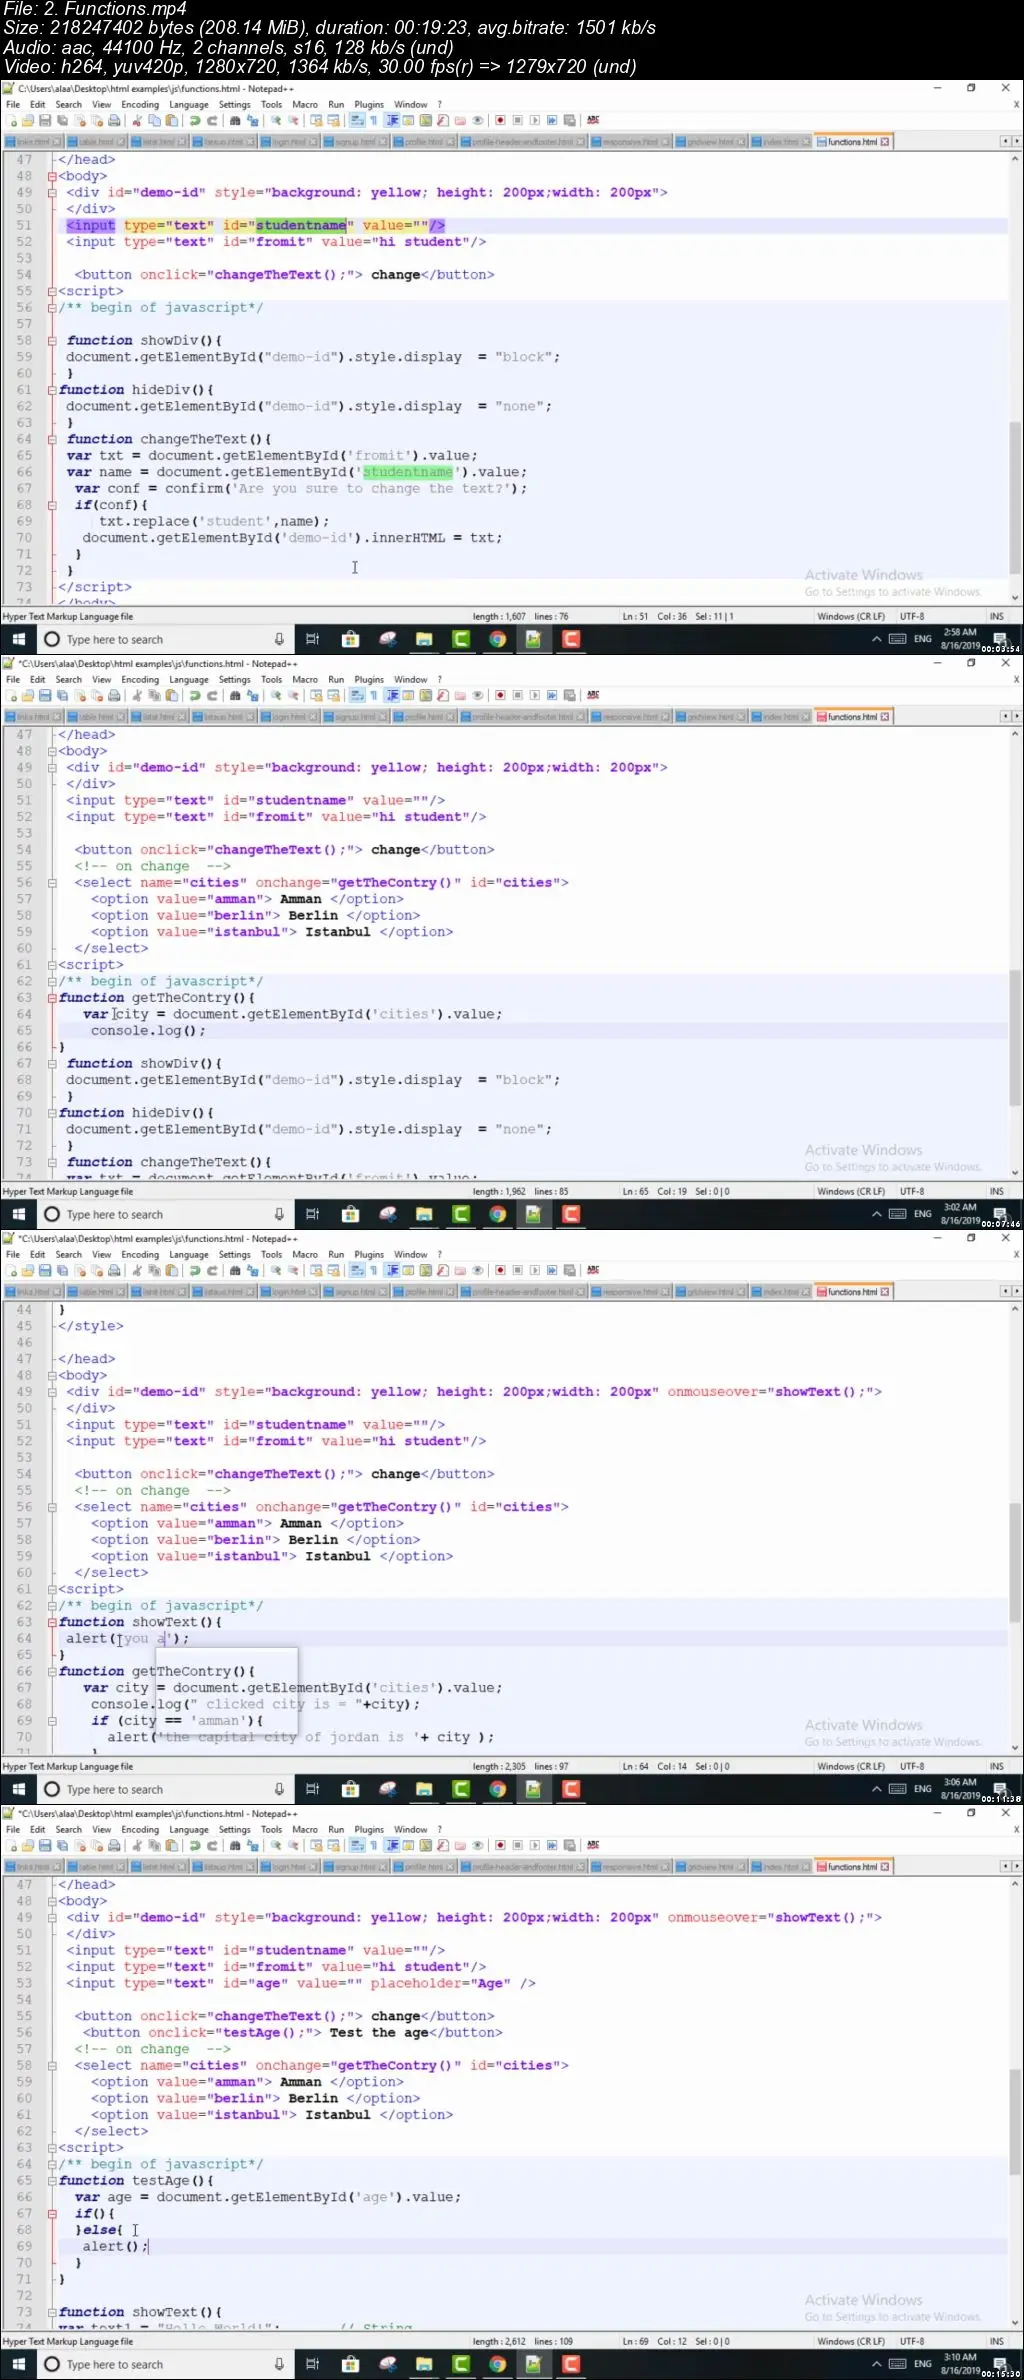Viewport: 1024px width, 2380px height.
Task: Click the Save icon in the 2:58 AM frame
Action: click(x=44, y=120)
